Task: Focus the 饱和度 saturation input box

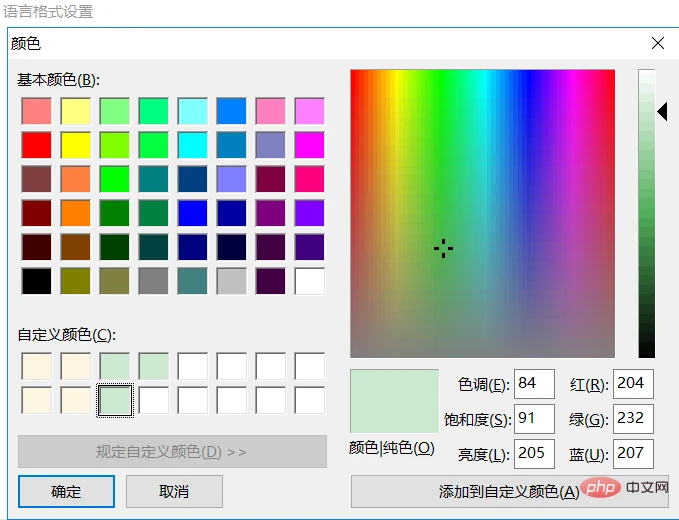Action: (533, 419)
